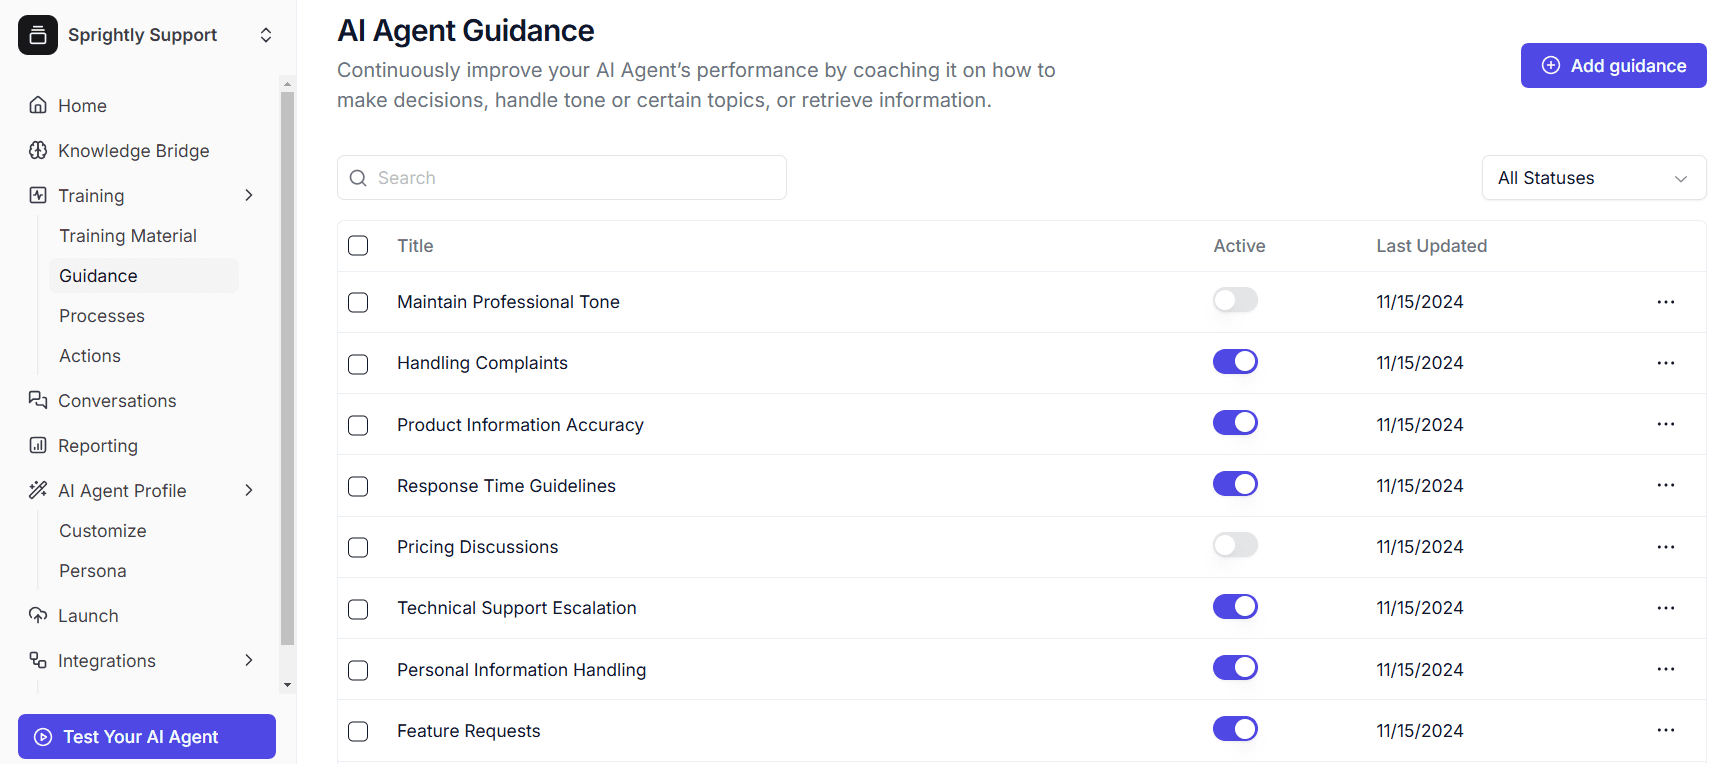Screen dimensions: 1719x764
Task: Click the Add guidance button
Action: 1613,65
